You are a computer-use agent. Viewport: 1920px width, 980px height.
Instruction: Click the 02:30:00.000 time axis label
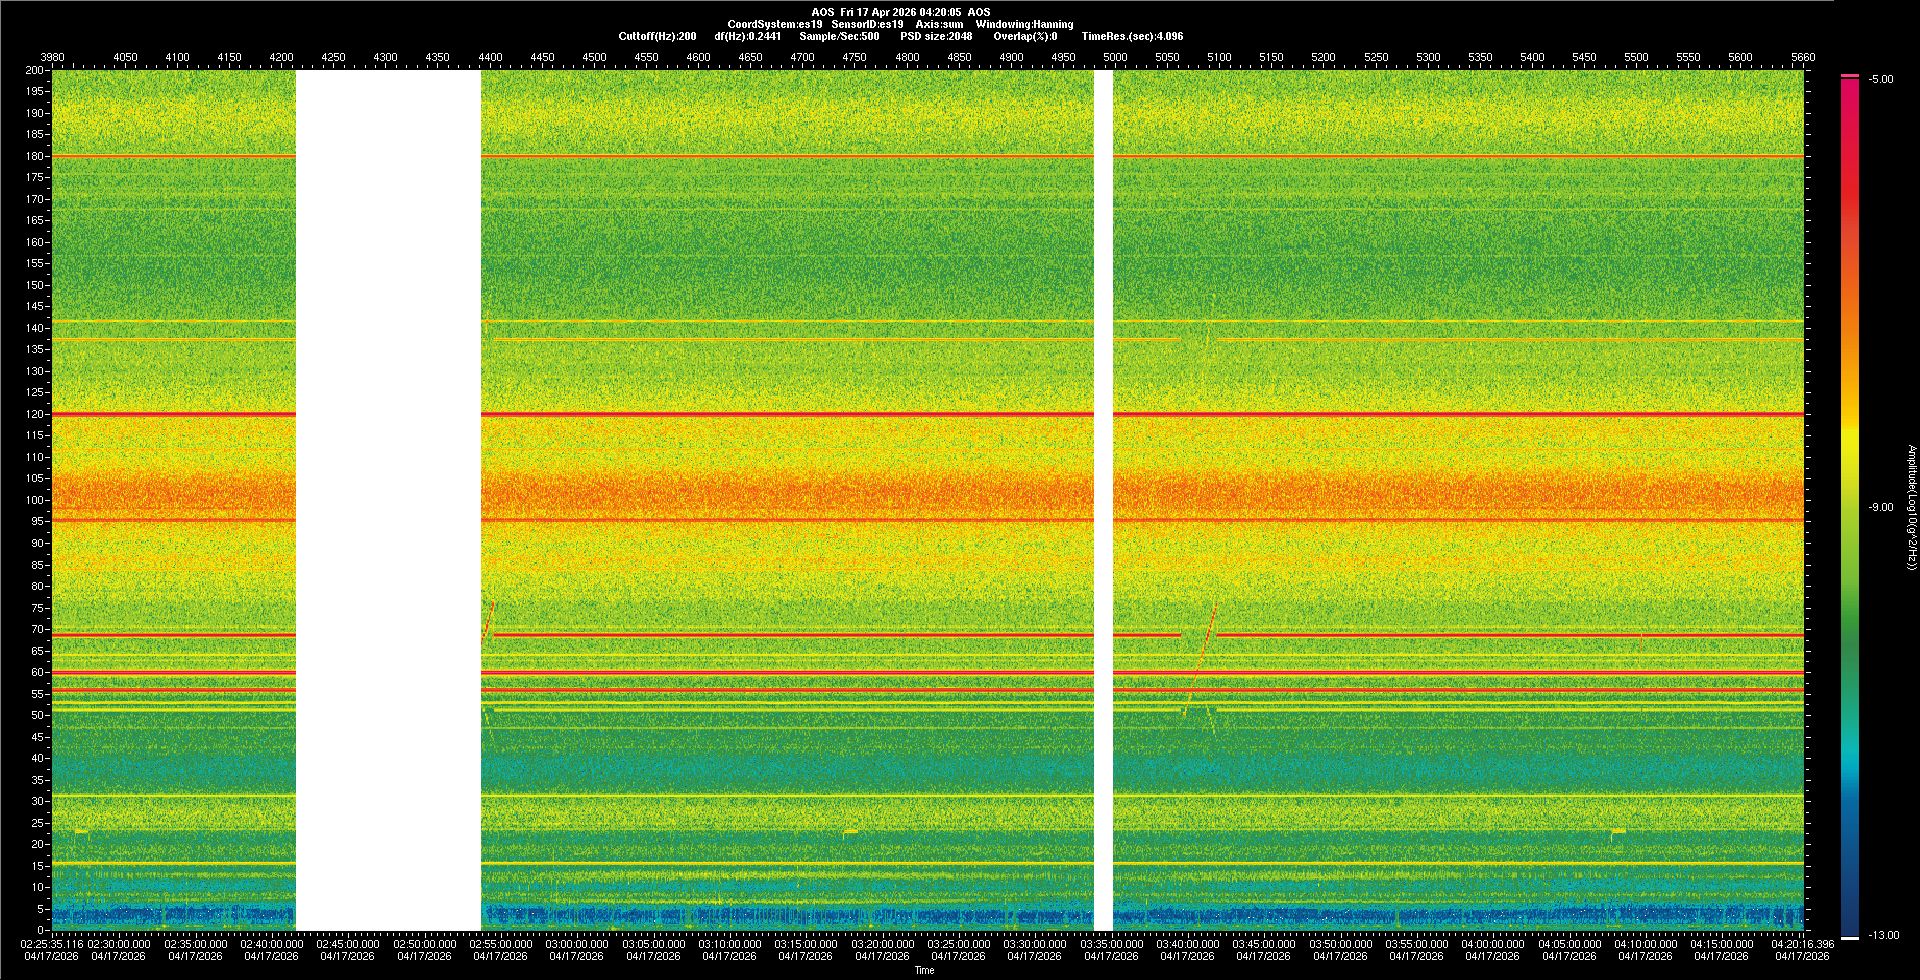coord(119,944)
